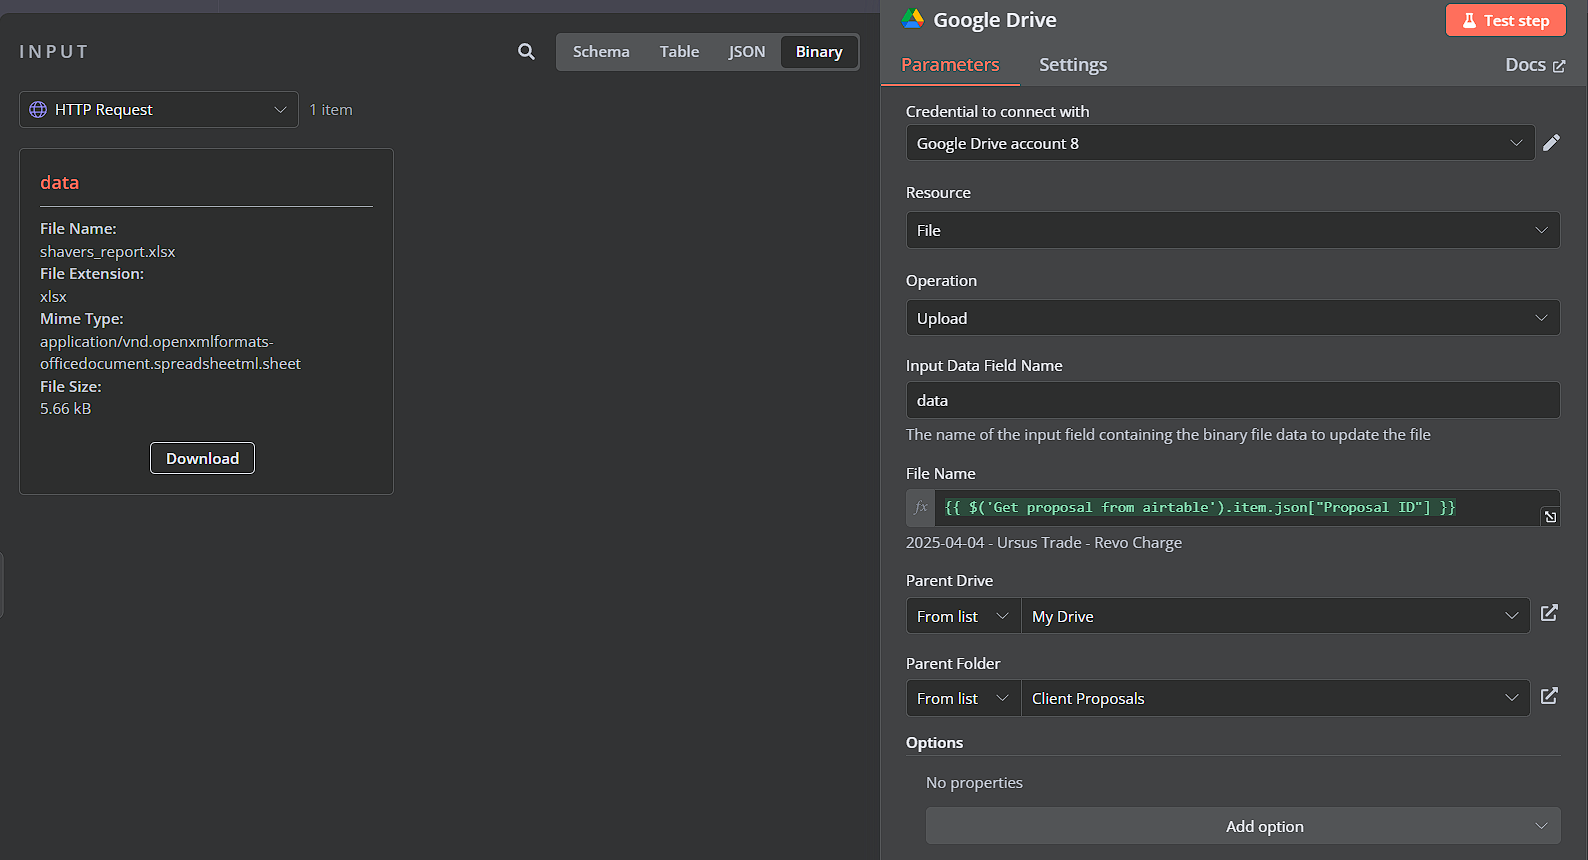Open Parent Drive external link icon
The image size is (1588, 860).
click(x=1549, y=613)
